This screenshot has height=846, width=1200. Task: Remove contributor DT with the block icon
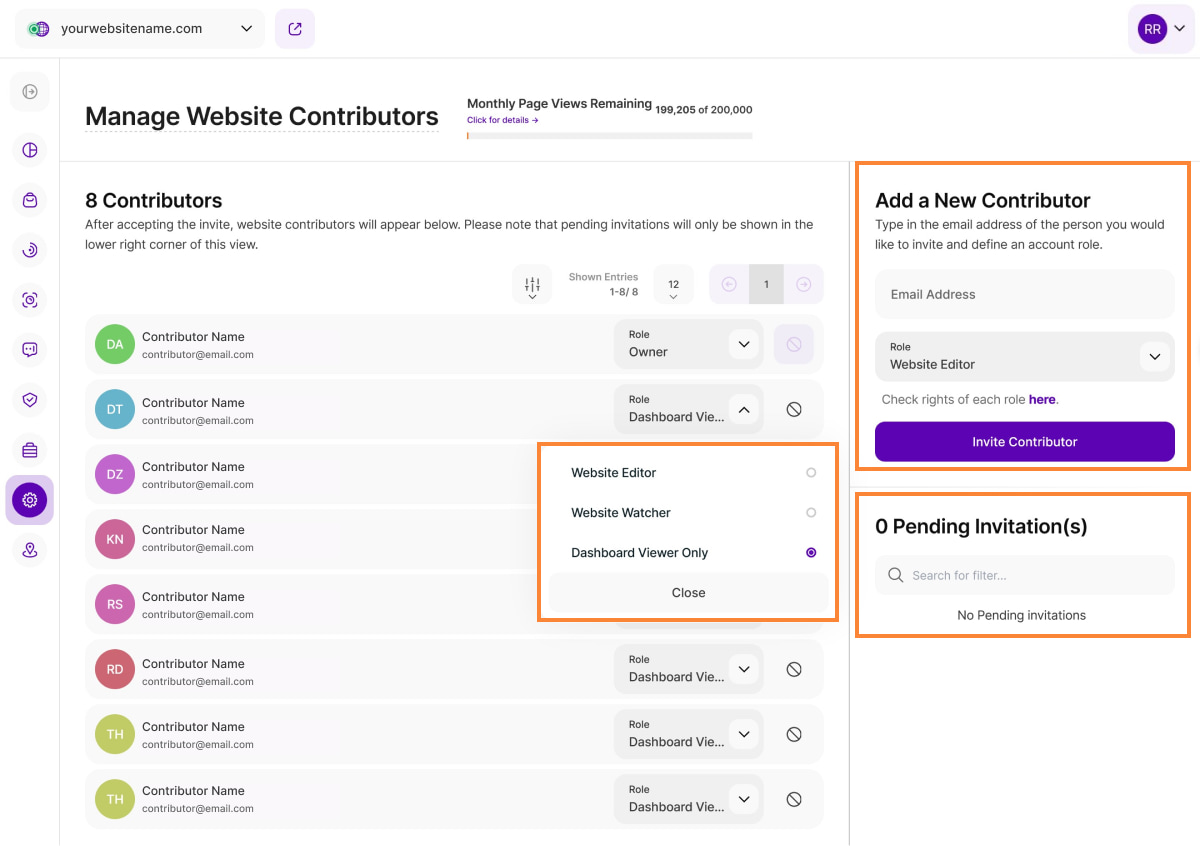794,409
